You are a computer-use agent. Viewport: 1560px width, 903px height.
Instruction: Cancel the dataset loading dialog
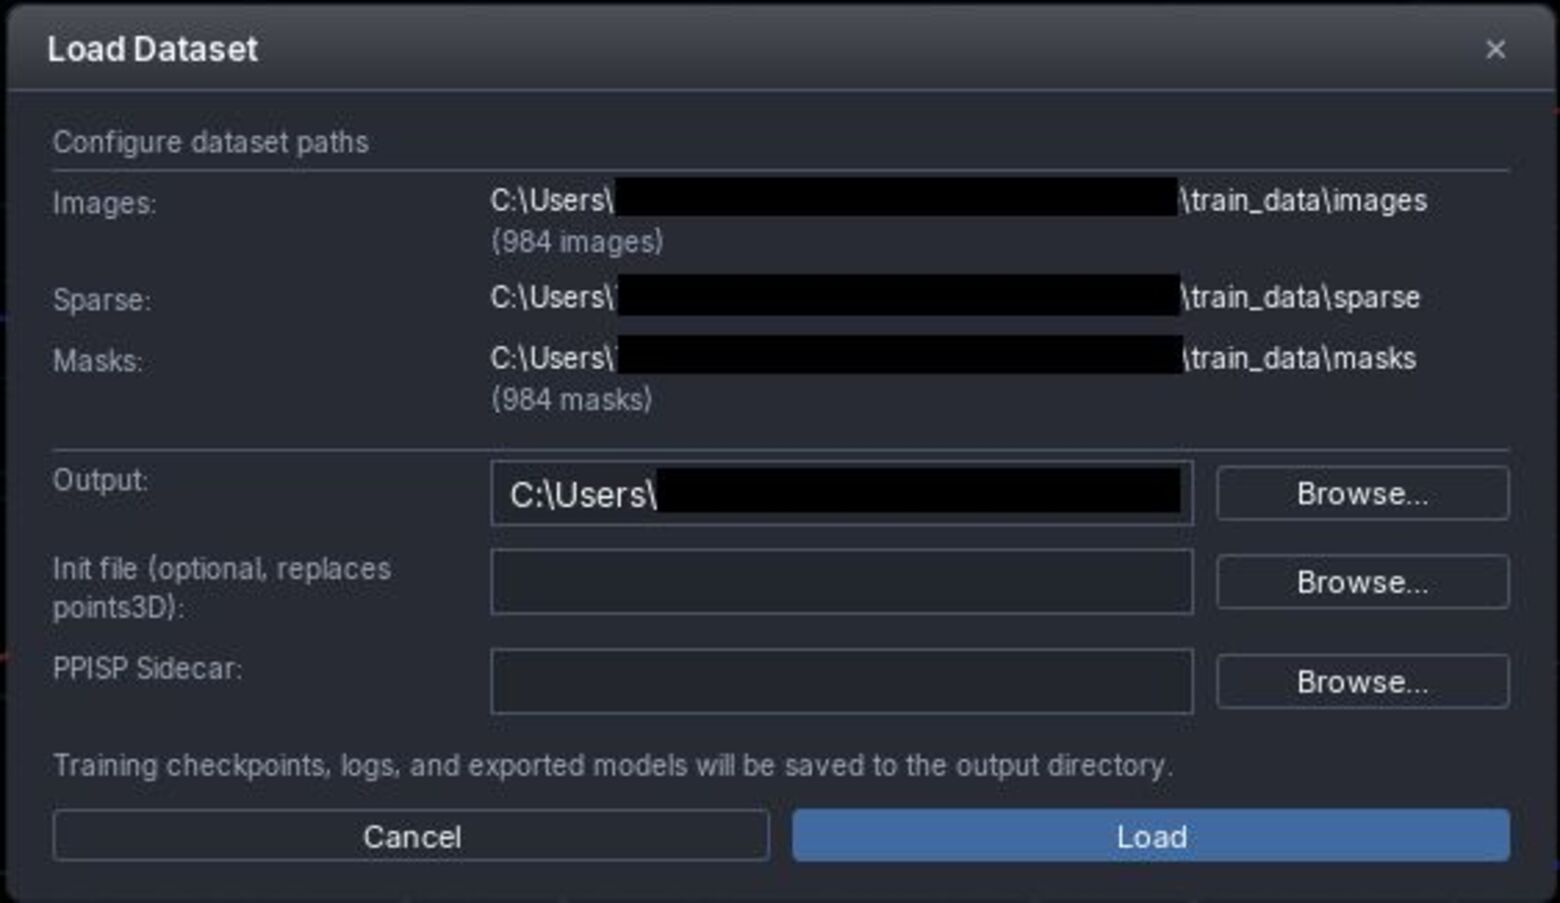[x=411, y=836]
